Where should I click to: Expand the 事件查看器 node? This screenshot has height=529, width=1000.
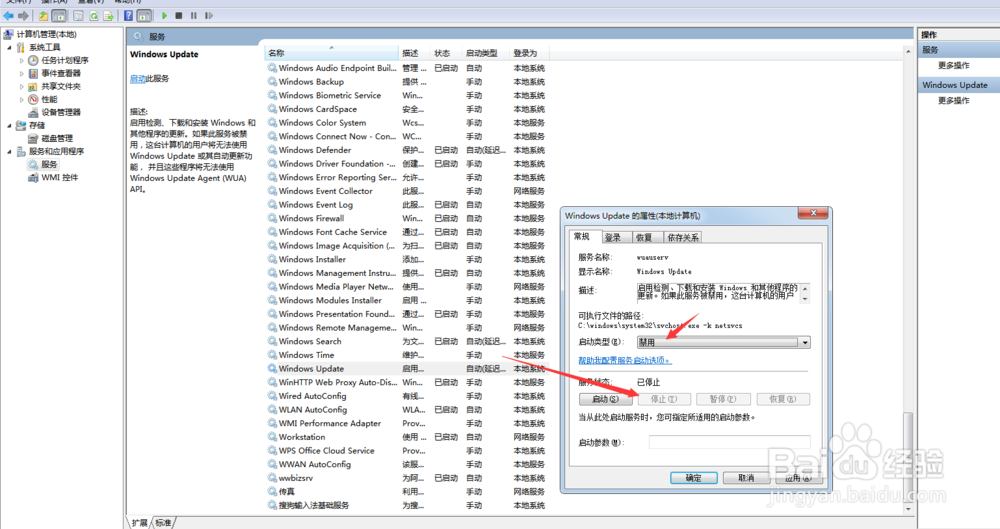[x=22, y=73]
